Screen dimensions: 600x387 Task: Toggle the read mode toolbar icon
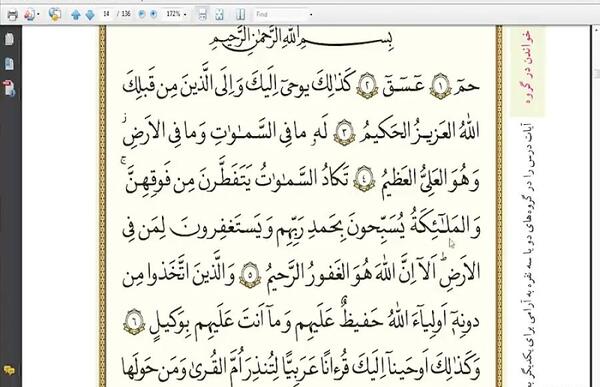(241, 15)
